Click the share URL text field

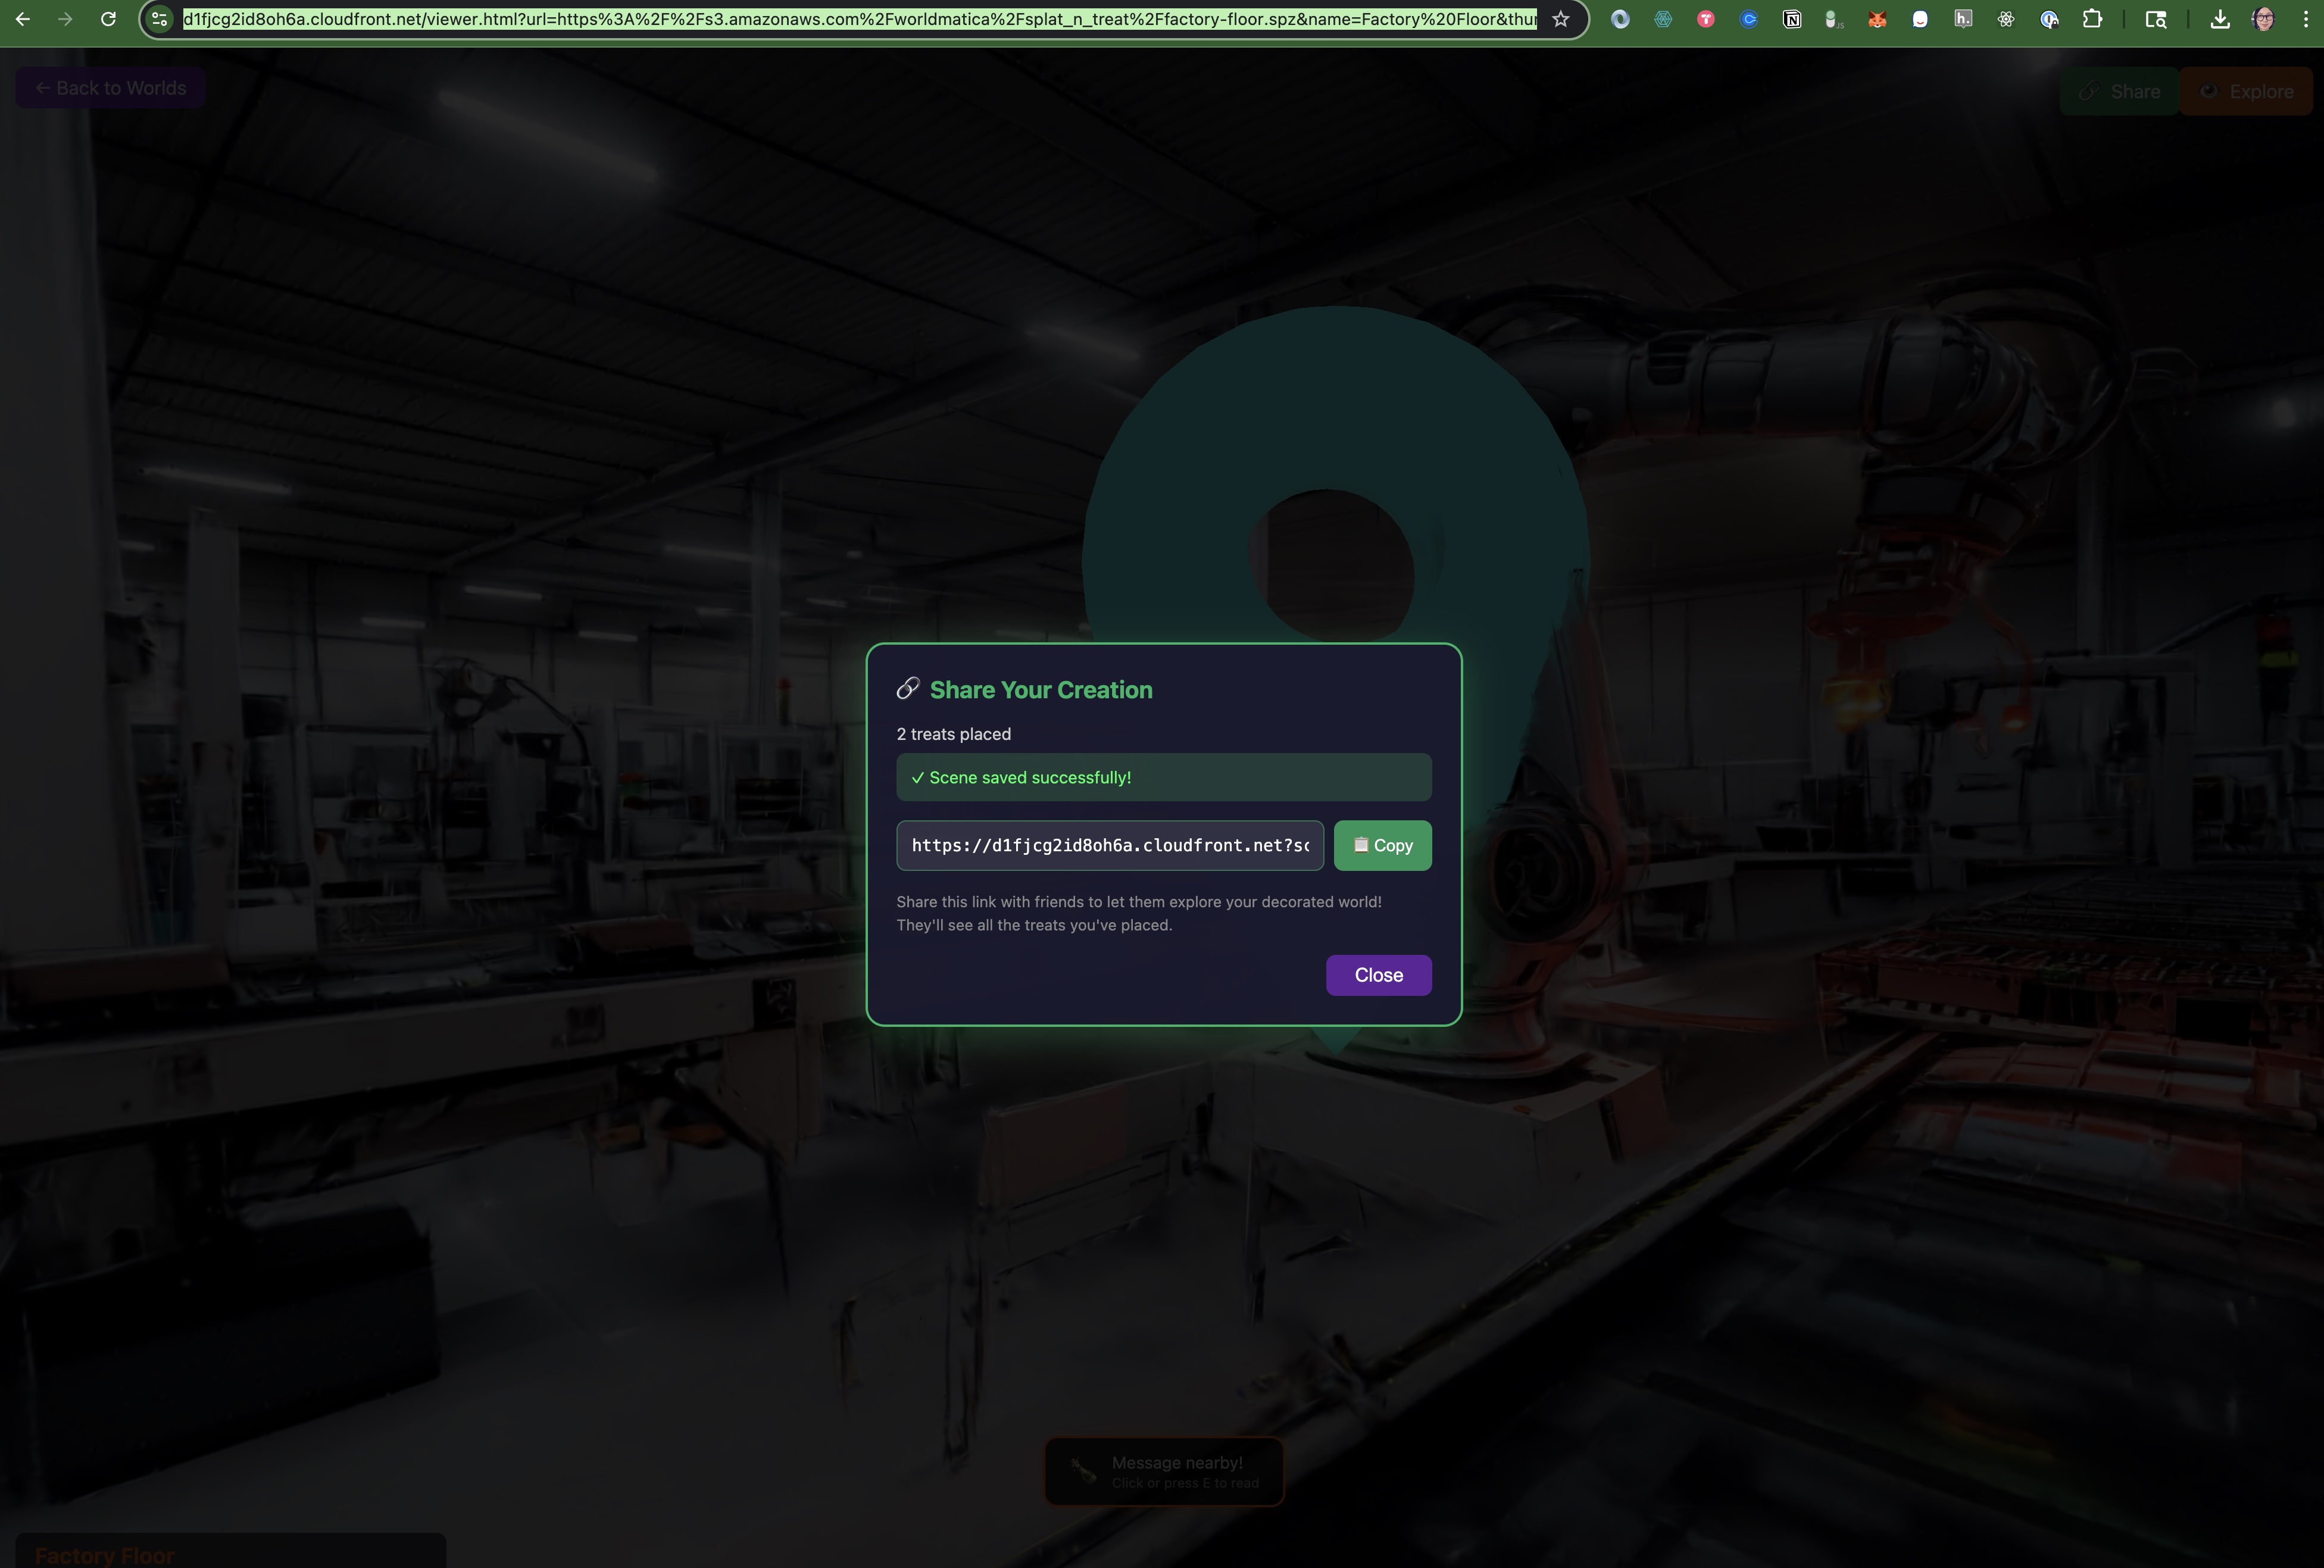(x=1109, y=846)
